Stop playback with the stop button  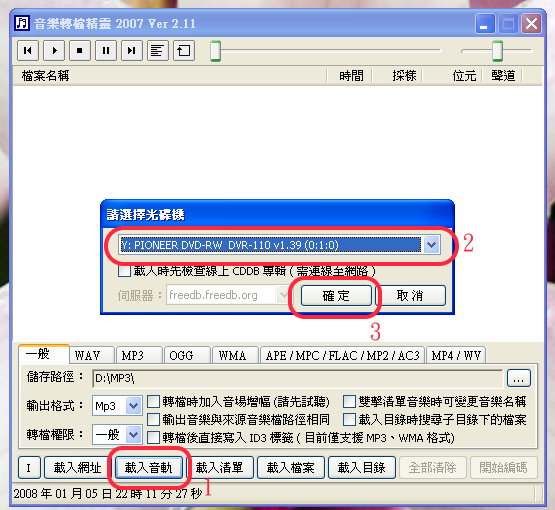click(80, 51)
